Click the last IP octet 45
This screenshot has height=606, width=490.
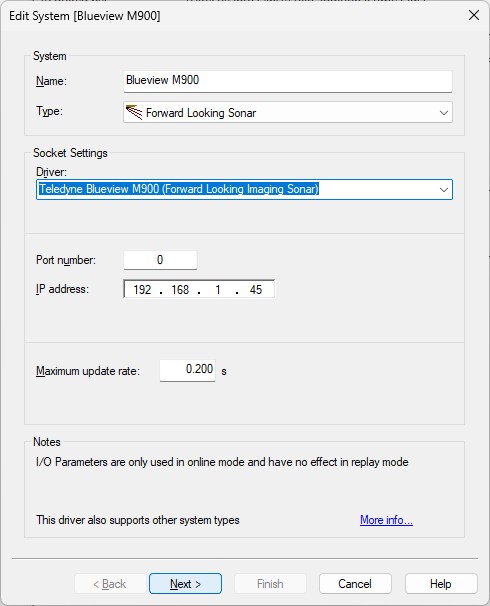[x=256, y=289]
